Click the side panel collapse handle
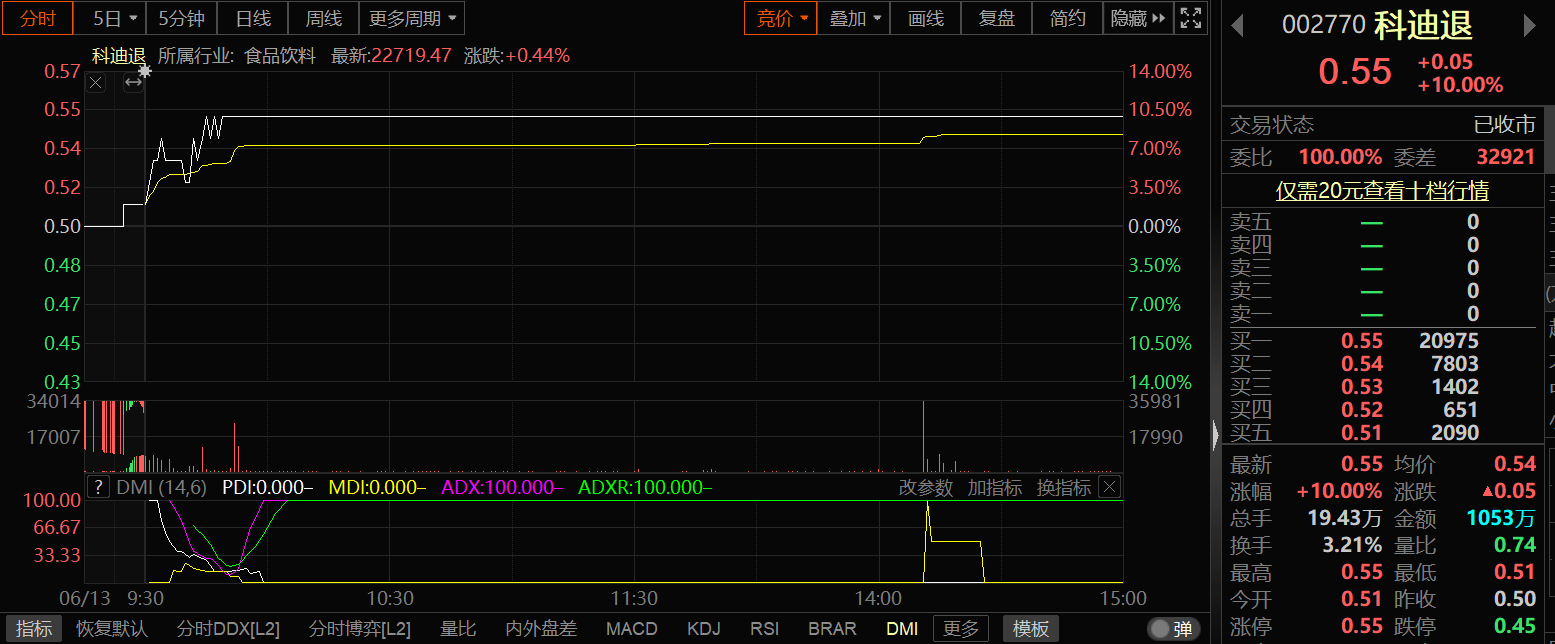The image size is (1555, 644). [1215, 434]
